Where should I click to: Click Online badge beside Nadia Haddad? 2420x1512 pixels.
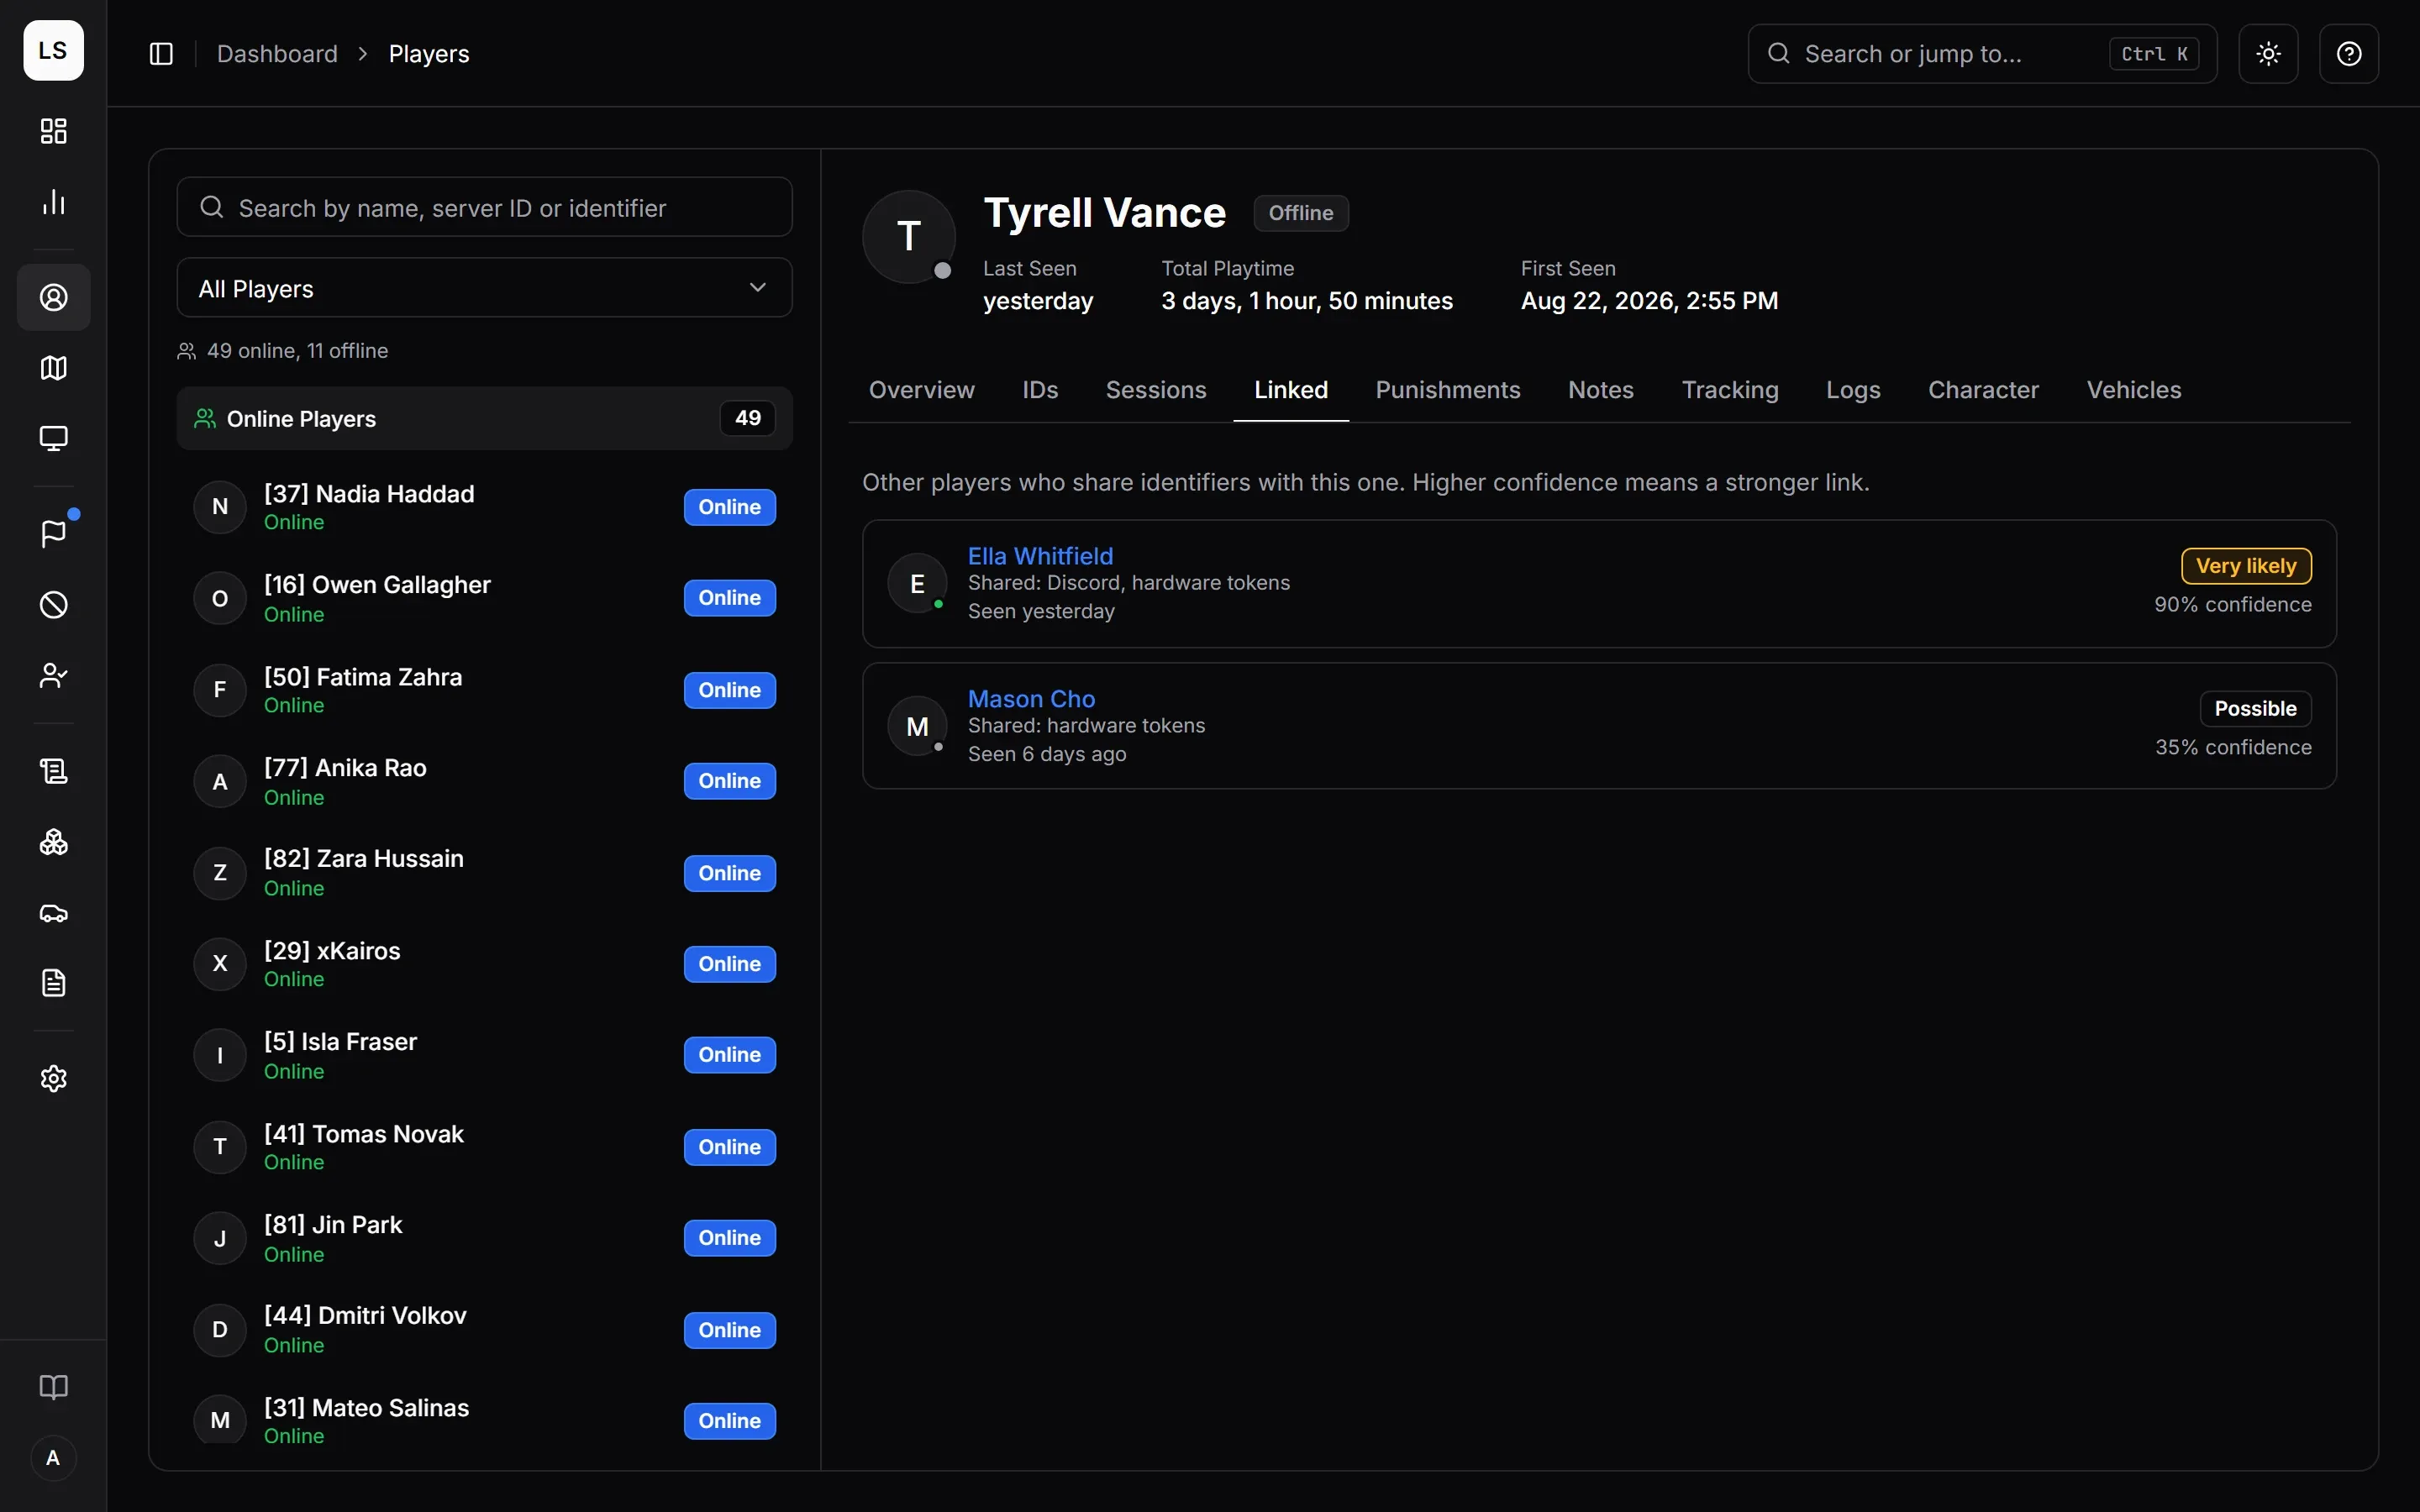(x=729, y=507)
